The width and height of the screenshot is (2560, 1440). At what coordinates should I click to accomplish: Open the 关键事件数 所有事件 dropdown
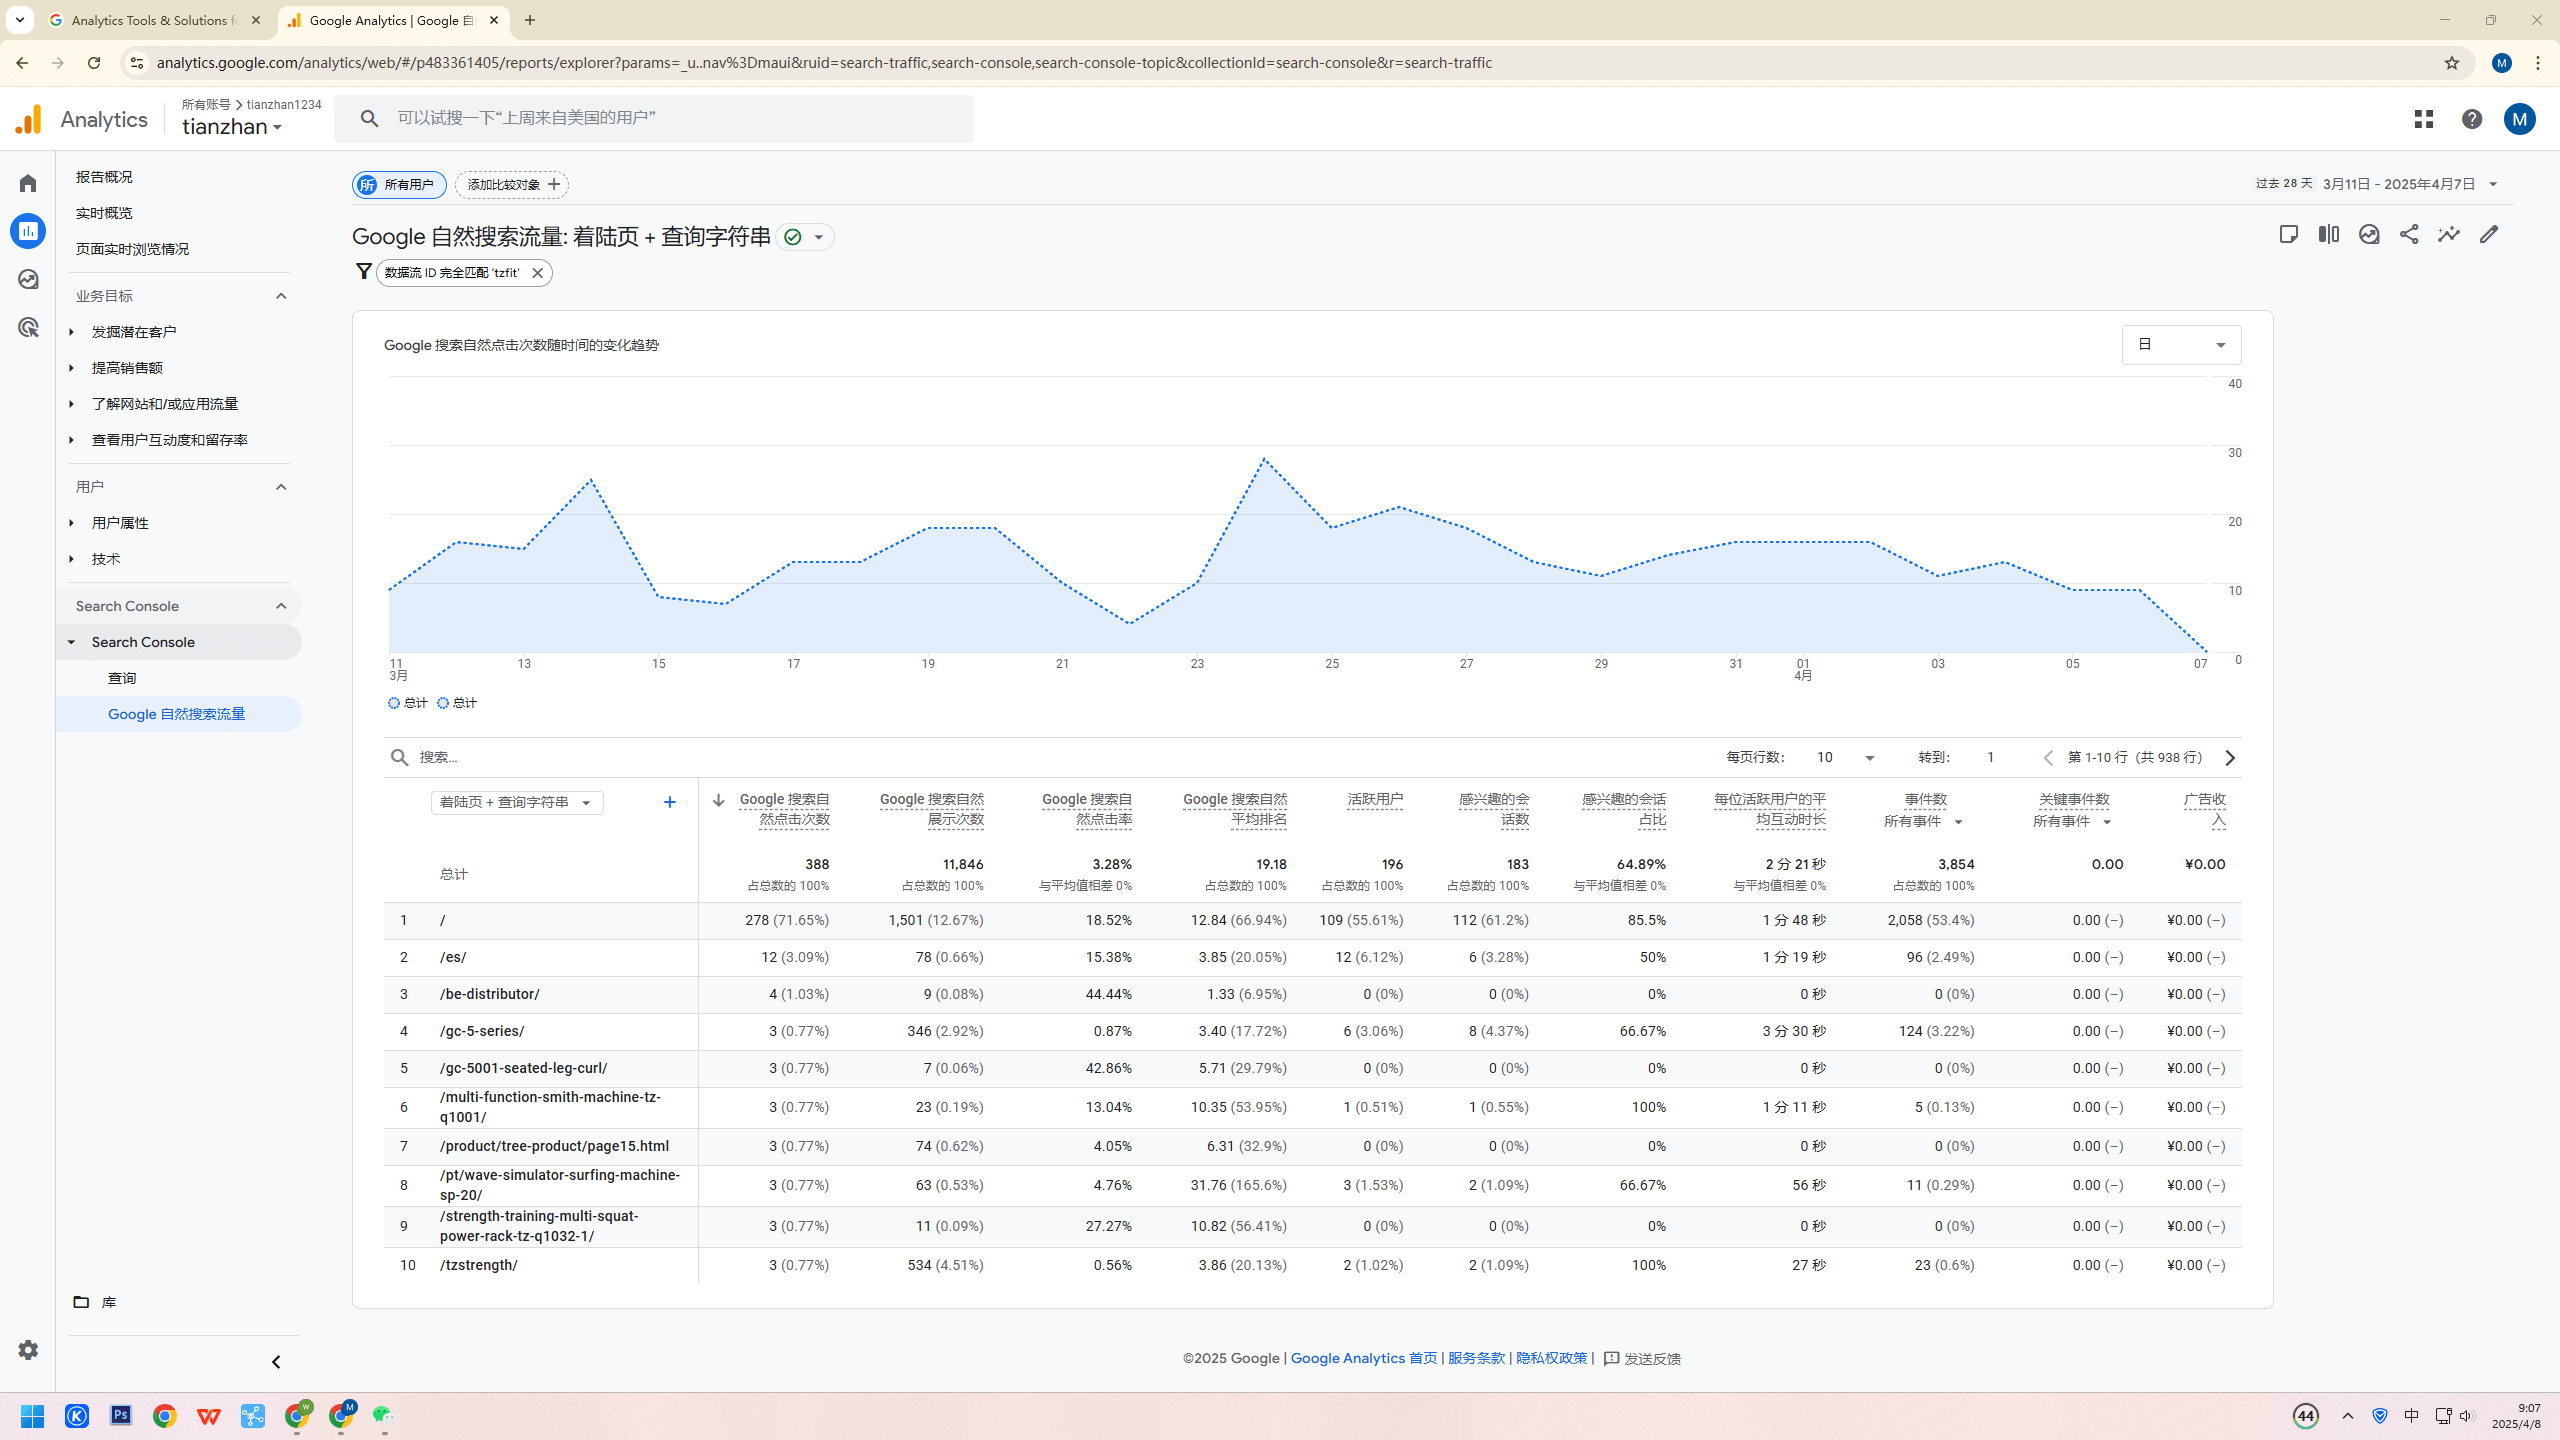click(2072, 822)
